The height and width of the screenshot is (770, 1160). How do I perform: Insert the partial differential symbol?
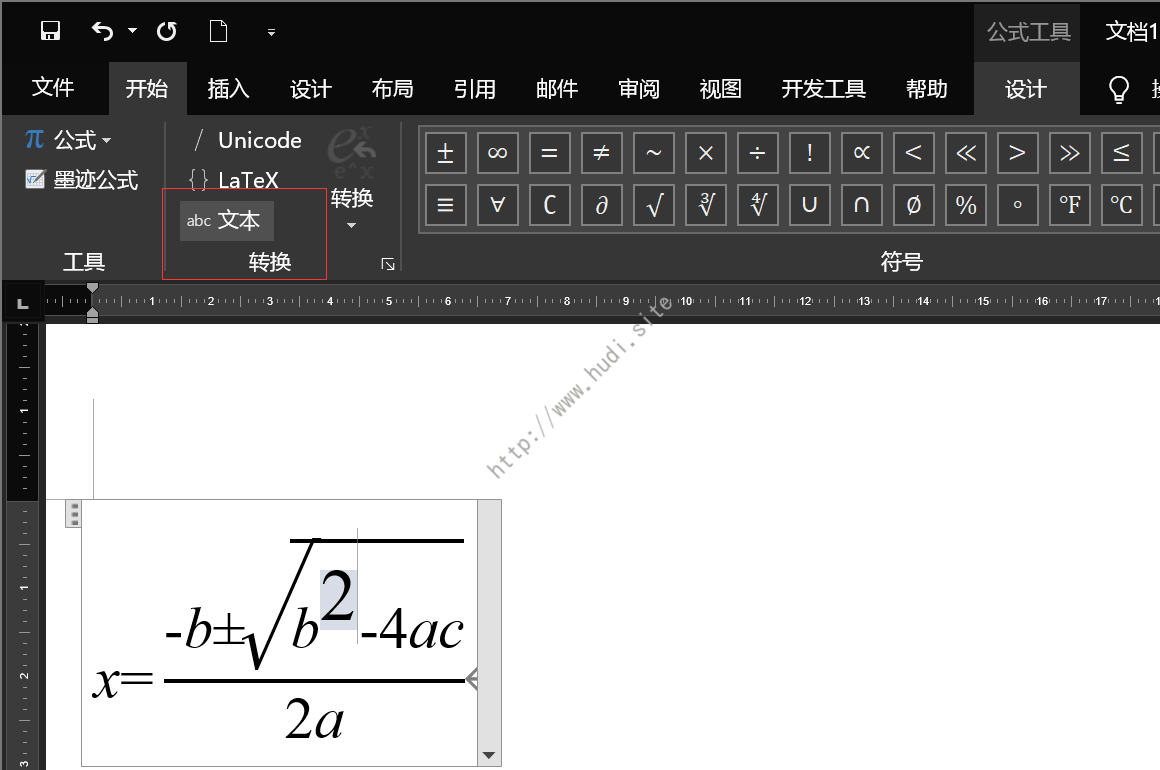coord(601,205)
